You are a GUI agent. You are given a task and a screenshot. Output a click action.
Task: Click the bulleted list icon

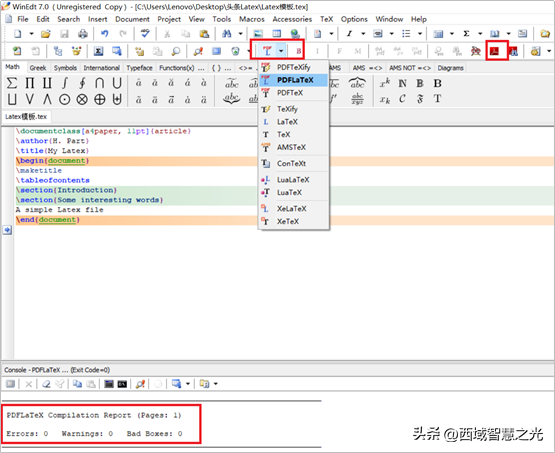406,34
